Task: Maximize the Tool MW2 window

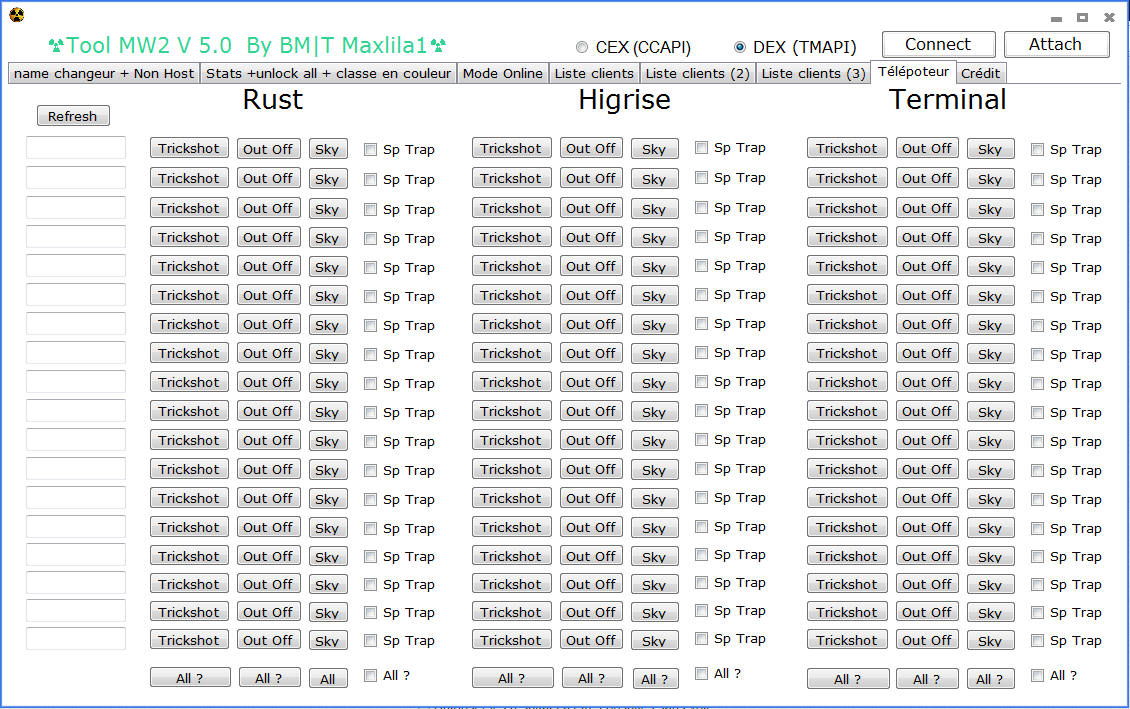Action: click(1082, 17)
